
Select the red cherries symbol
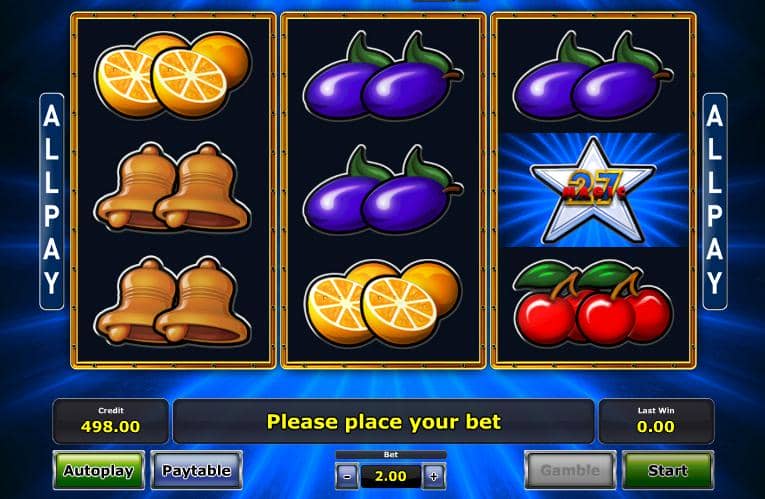(x=593, y=303)
